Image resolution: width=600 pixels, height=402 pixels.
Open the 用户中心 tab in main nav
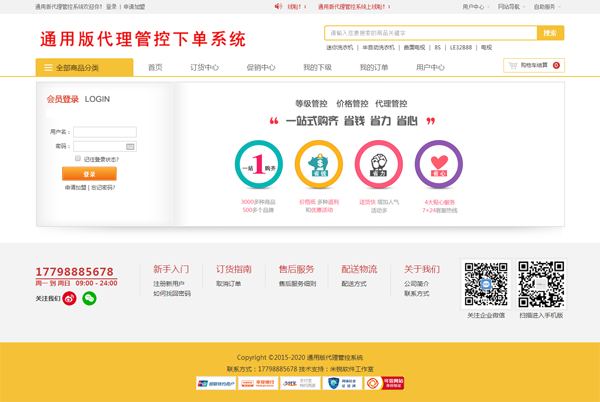(x=430, y=67)
